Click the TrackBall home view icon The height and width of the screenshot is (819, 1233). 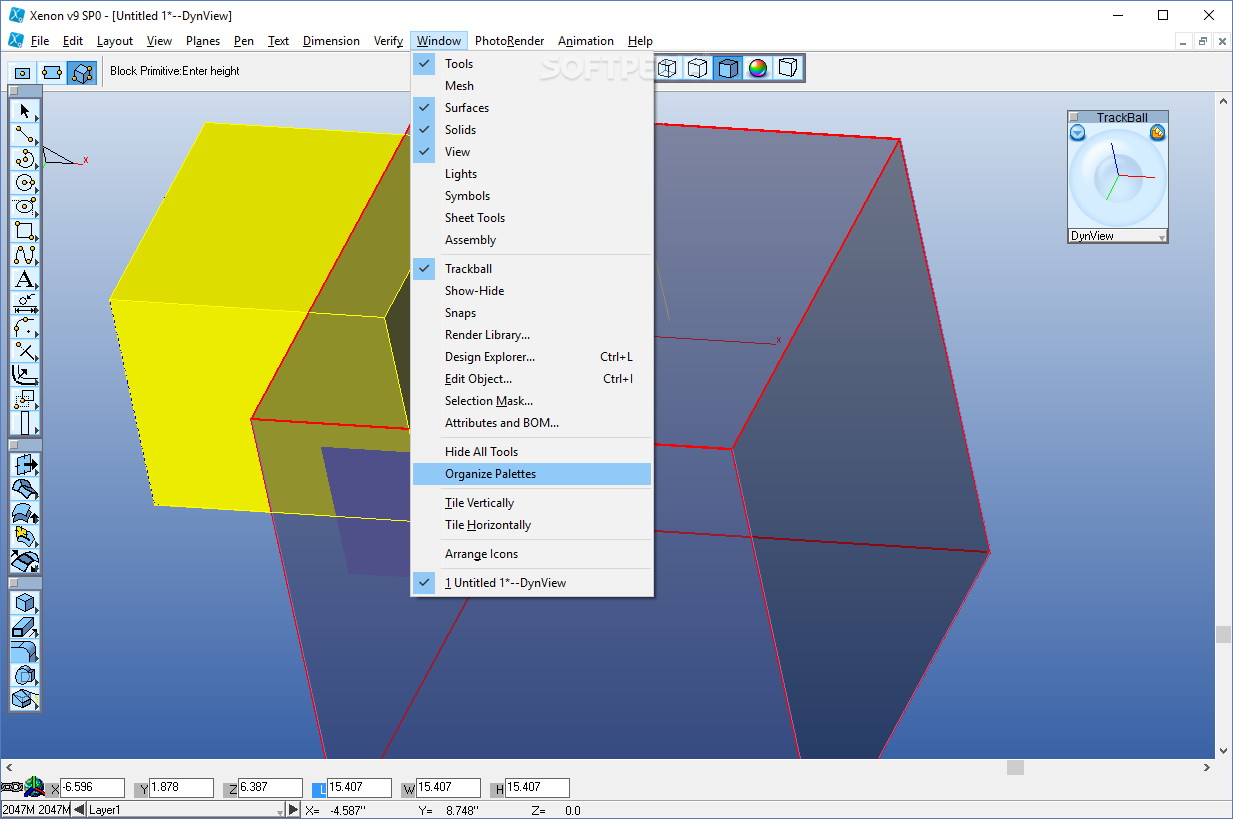click(x=1158, y=133)
